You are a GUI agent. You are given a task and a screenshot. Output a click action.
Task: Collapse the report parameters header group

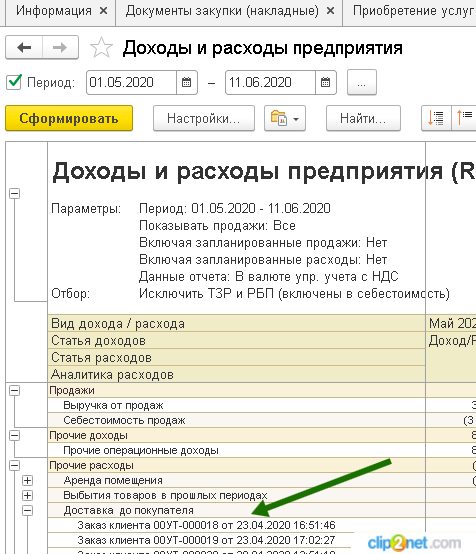pos(14,194)
